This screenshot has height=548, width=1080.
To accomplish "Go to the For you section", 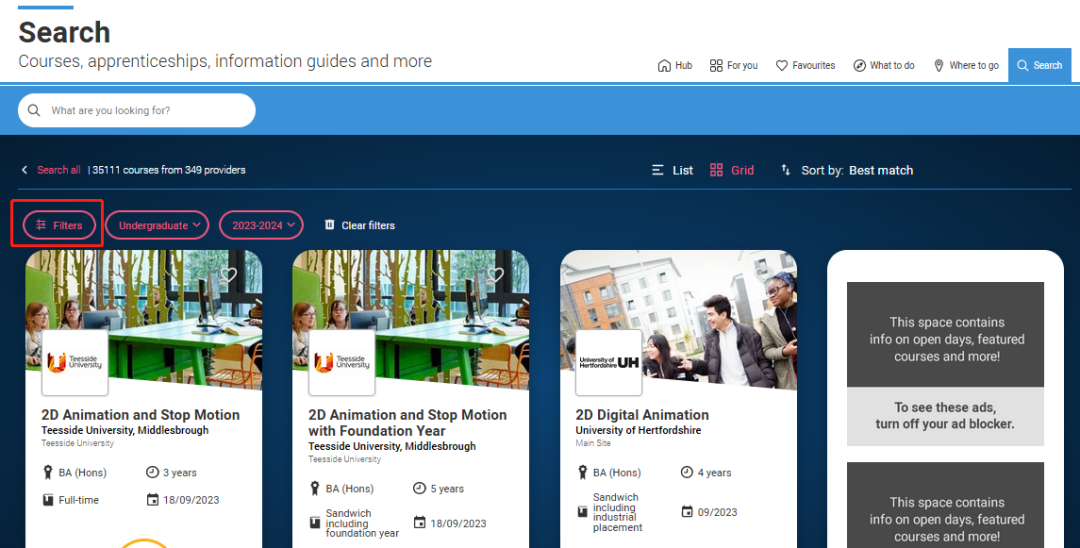I will (733, 65).
